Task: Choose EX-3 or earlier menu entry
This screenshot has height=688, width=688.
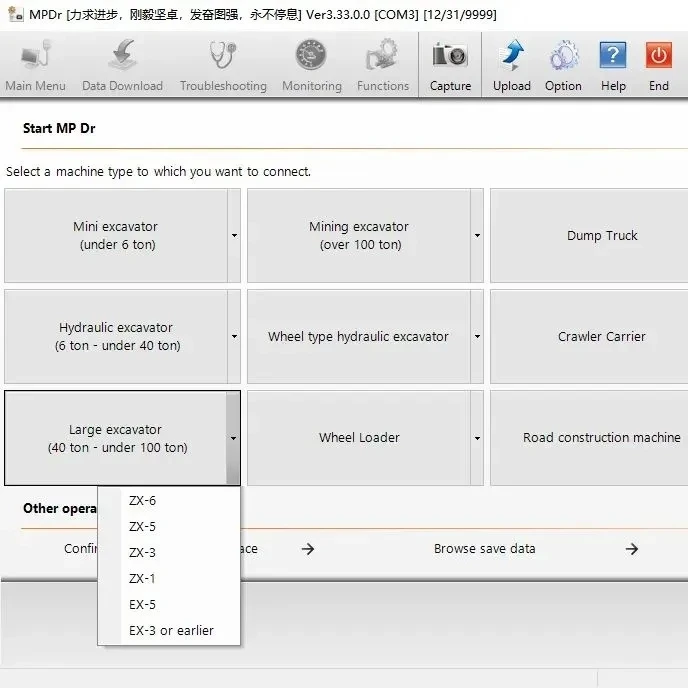Action: click(x=169, y=631)
